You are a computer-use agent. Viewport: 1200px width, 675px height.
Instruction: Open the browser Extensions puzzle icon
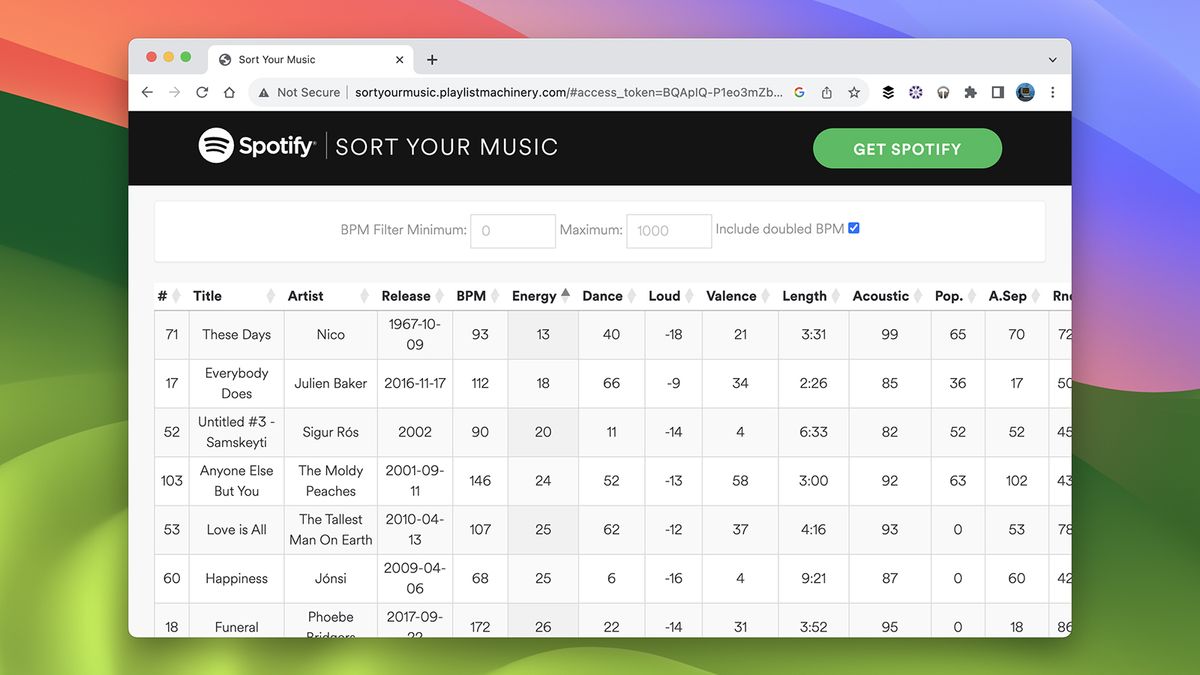(970, 92)
